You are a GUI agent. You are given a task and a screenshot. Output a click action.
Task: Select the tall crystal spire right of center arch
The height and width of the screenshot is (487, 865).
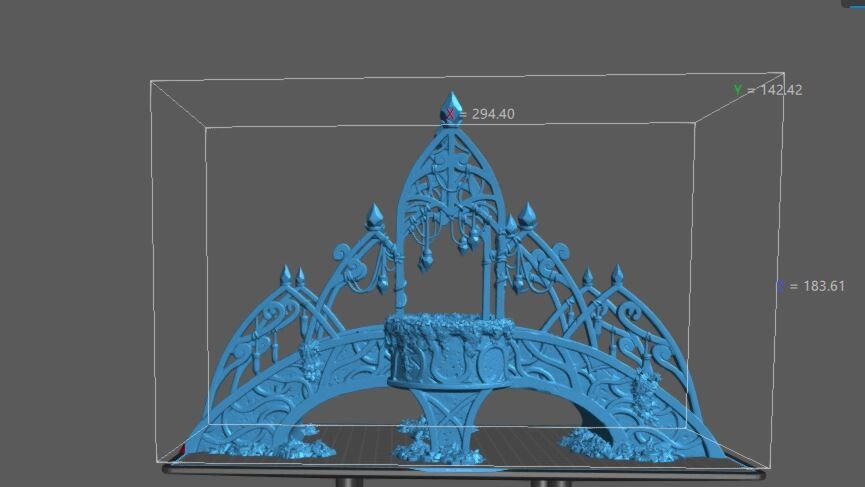[x=527, y=216]
